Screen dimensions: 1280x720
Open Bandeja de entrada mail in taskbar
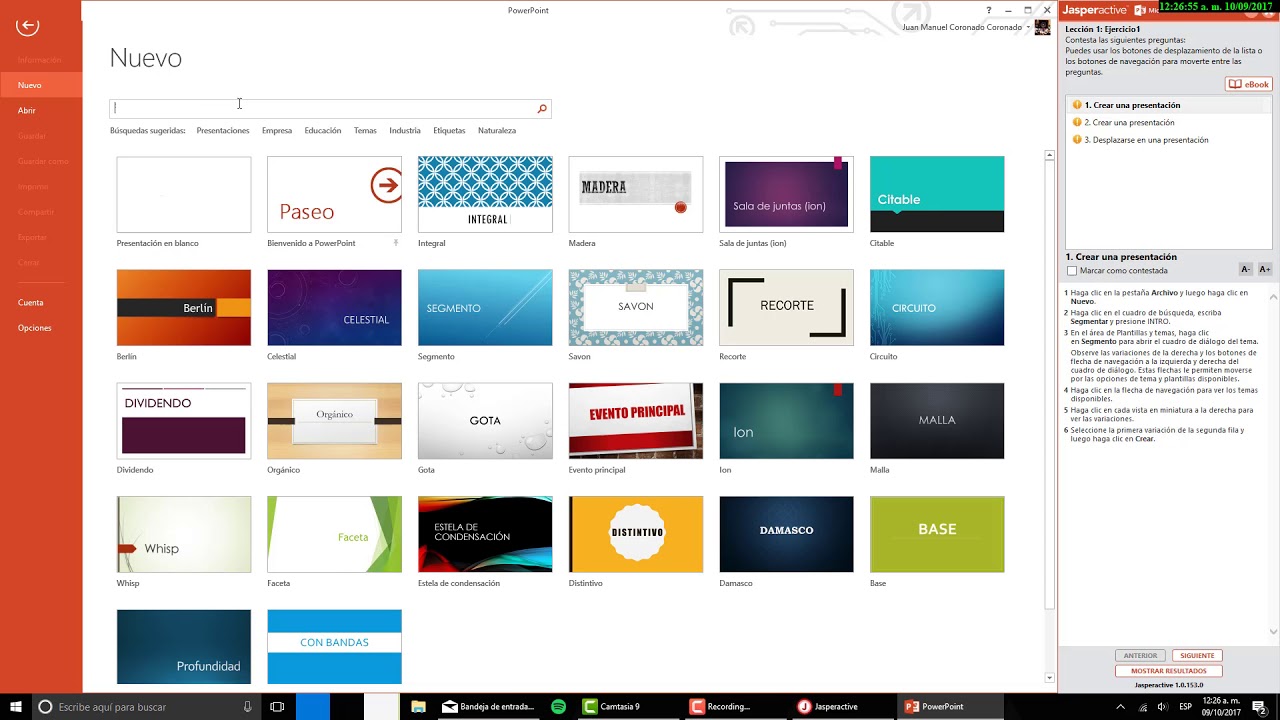click(x=489, y=707)
